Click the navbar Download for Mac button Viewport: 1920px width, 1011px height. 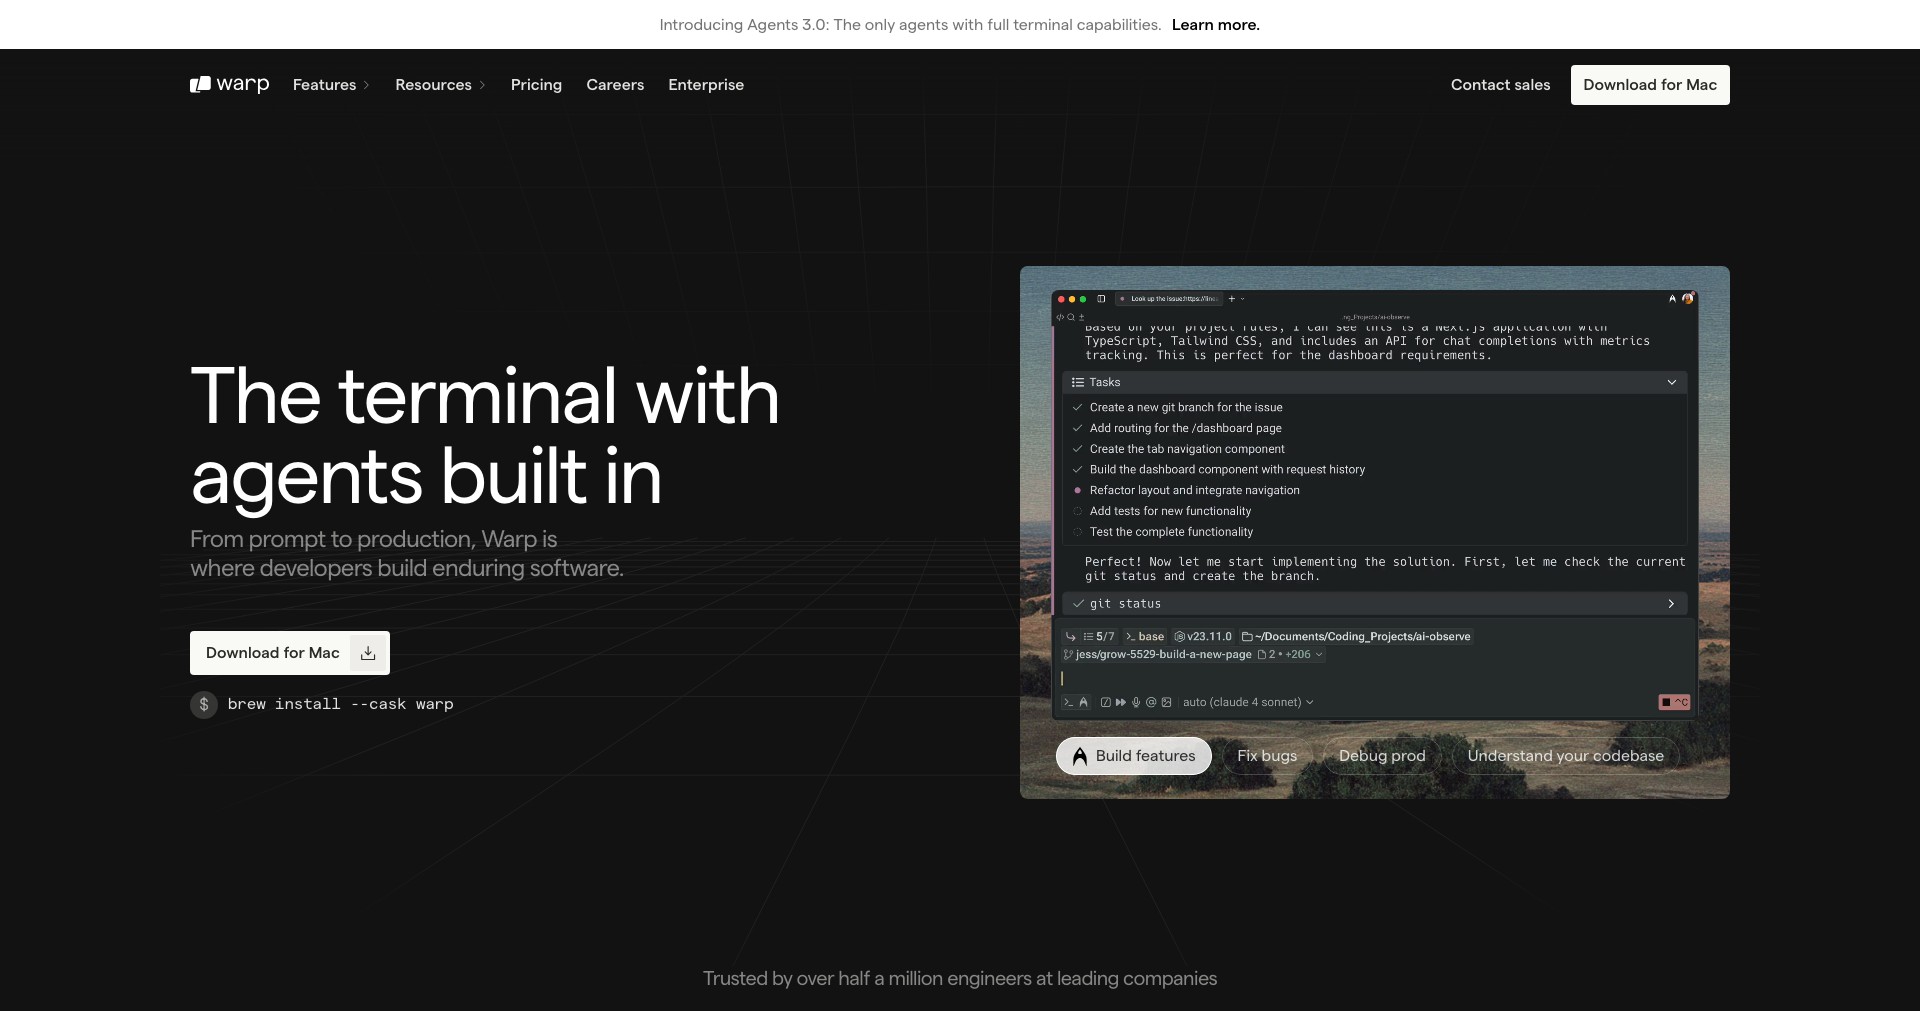pyautogui.click(x=1650, y=85)
